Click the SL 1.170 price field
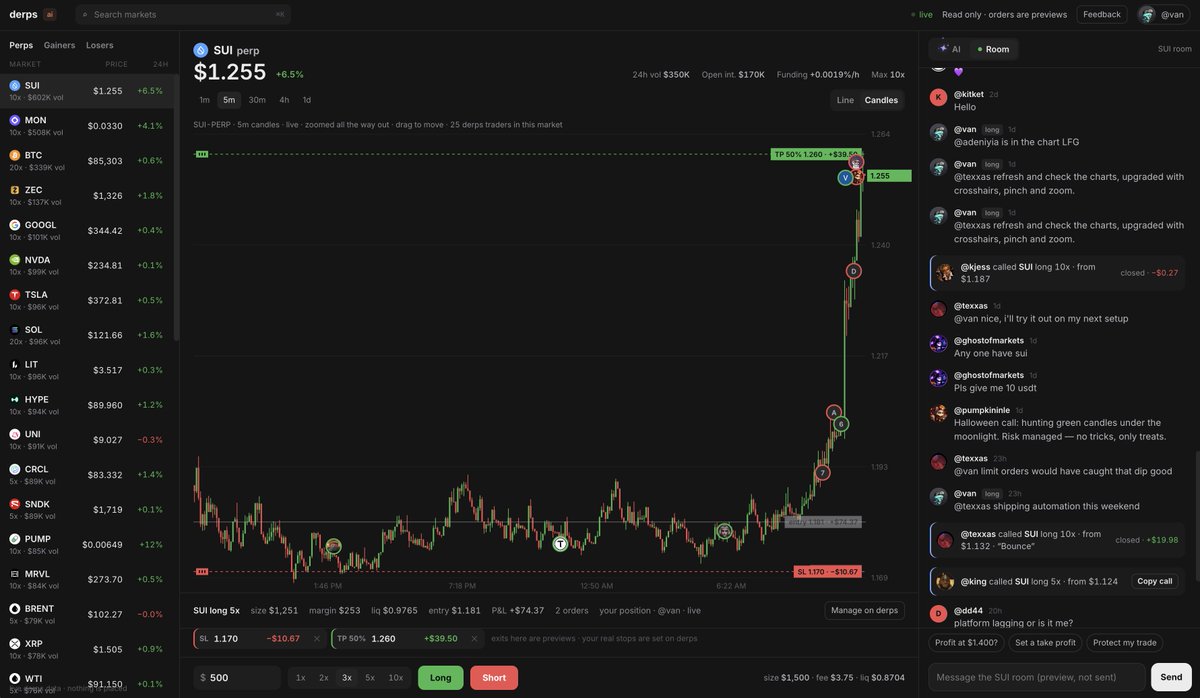This screenshot has width=1200, height=698. click(226, 638)
